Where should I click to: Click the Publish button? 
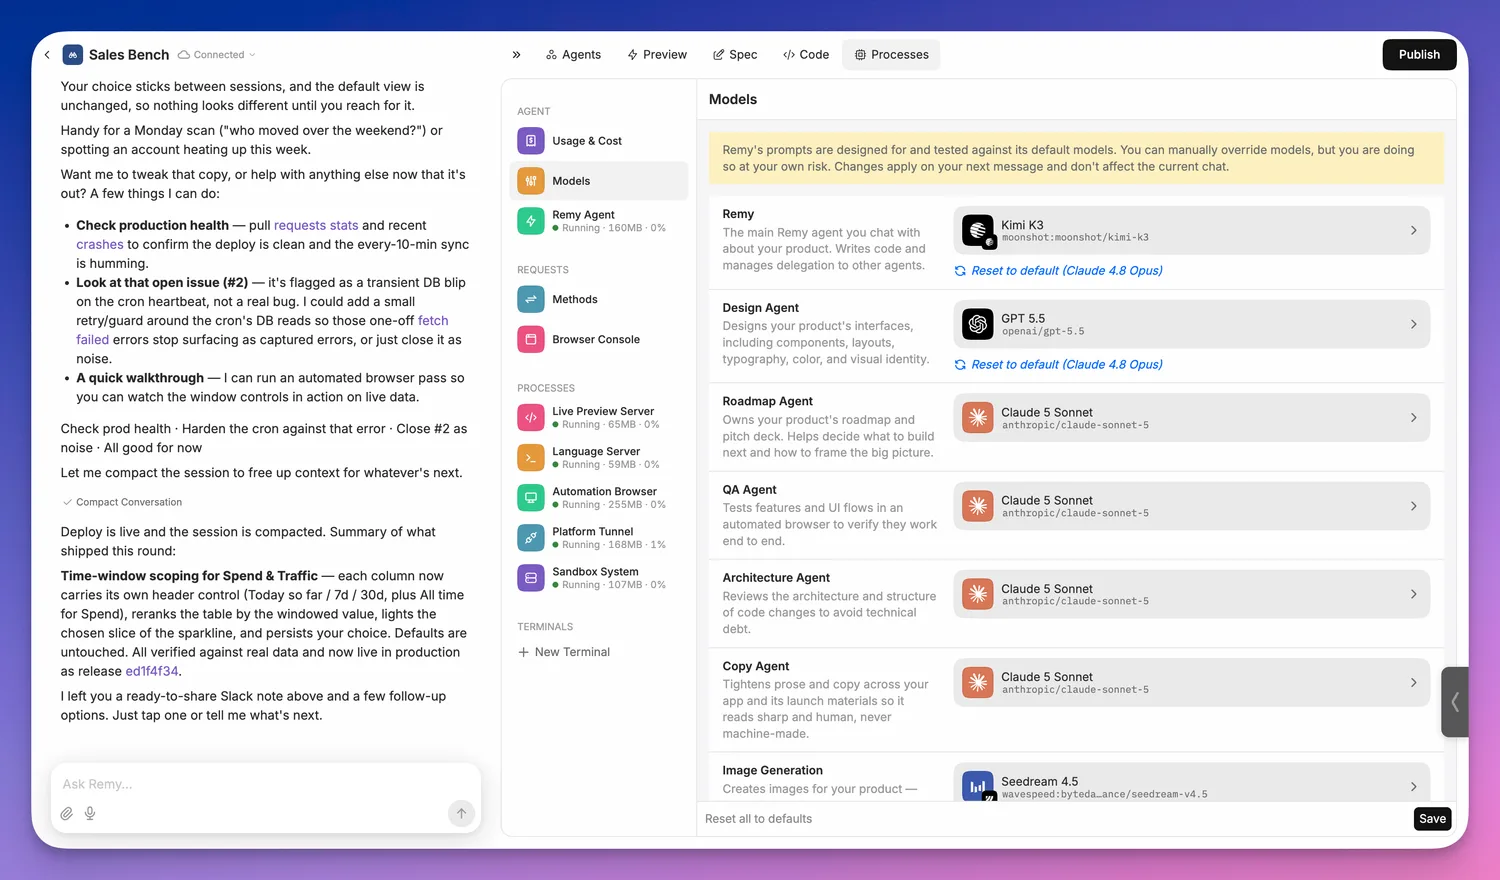point(1419,55)
